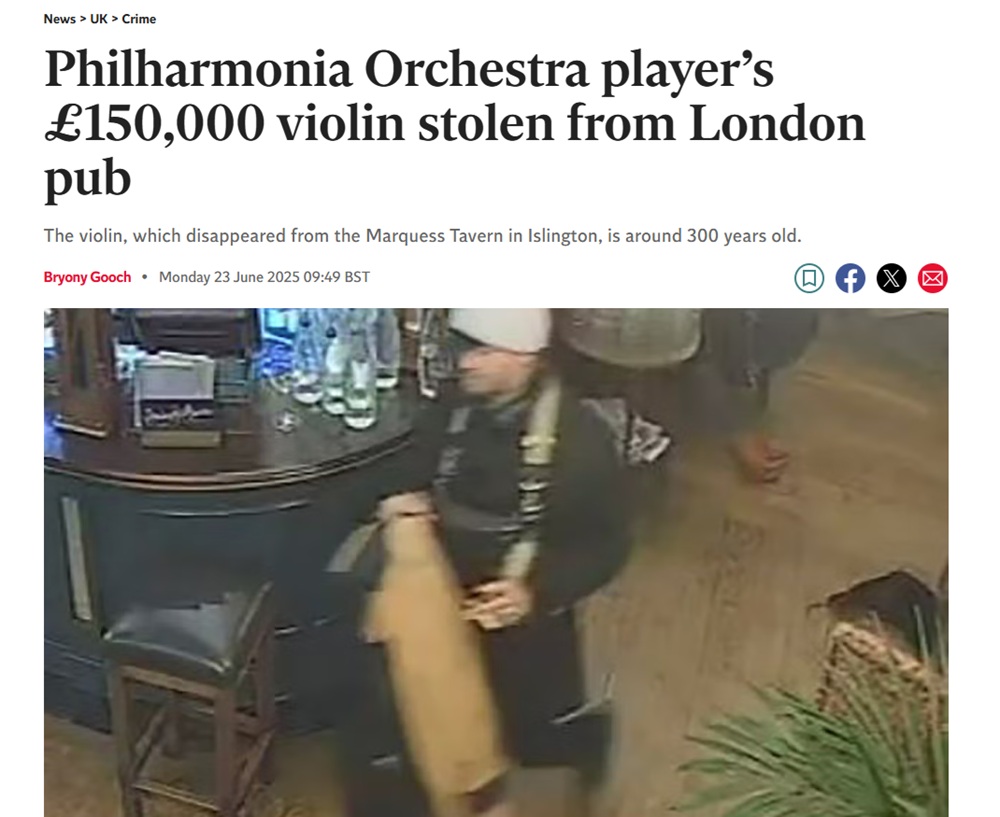Share the article via email icon

click(x=932, y=278)
